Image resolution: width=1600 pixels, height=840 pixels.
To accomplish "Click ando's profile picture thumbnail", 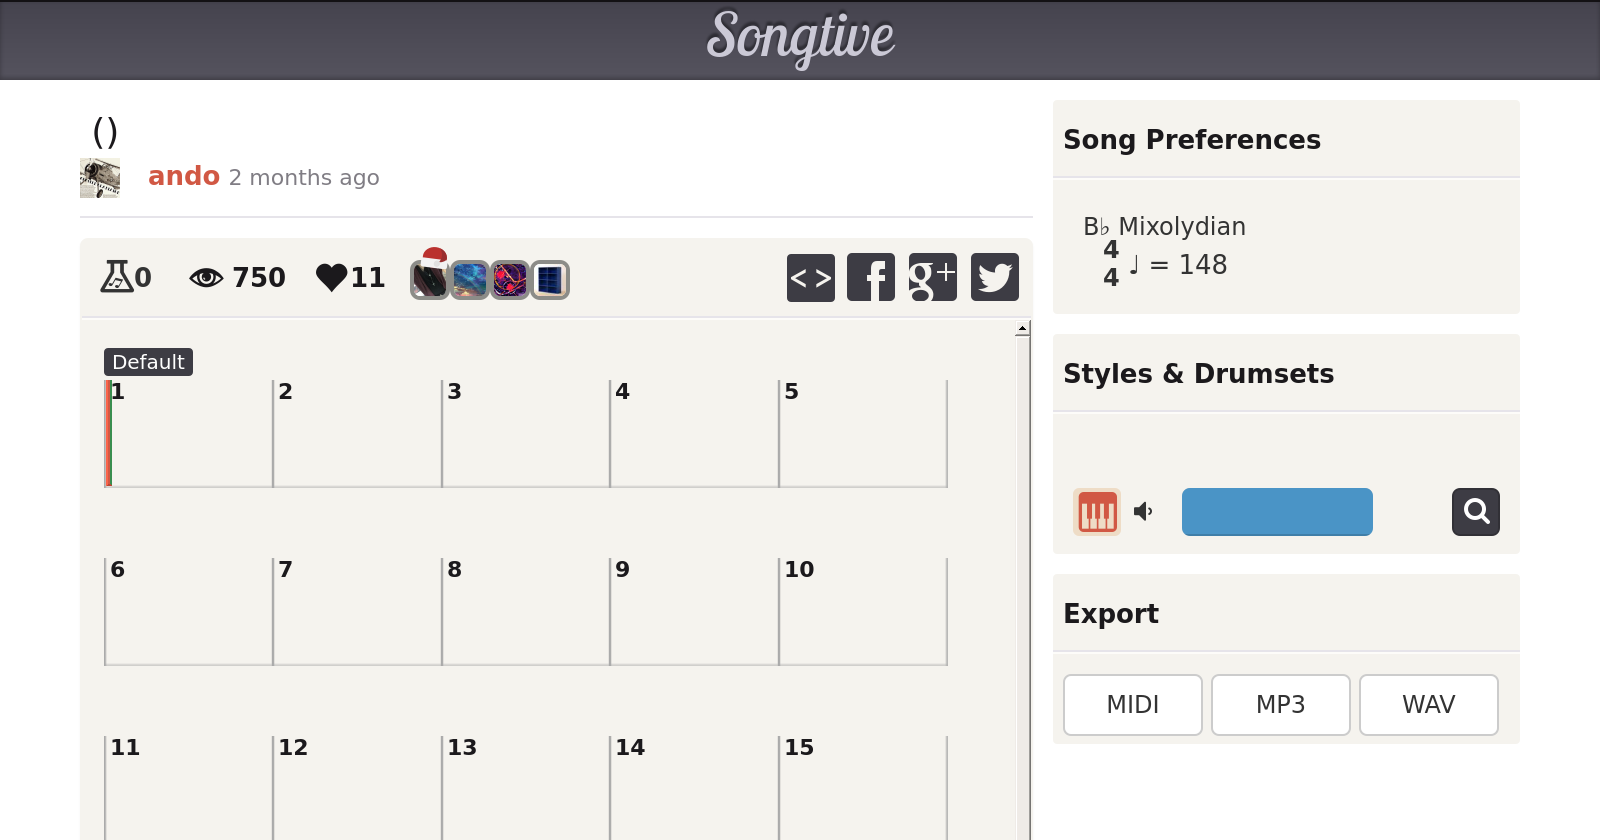I will tap(100, 178).
